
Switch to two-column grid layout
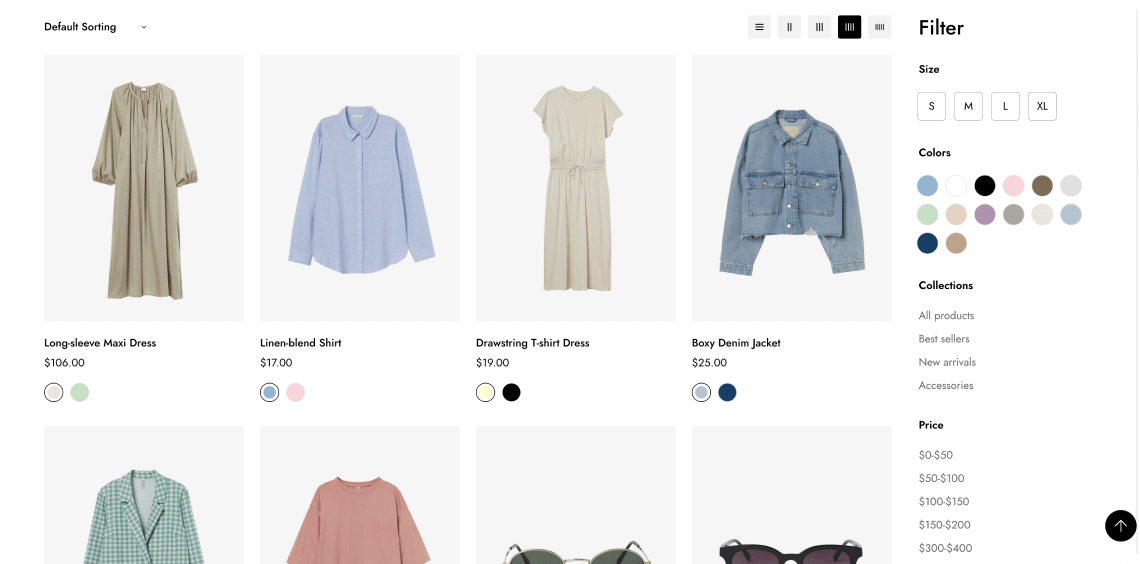[789, 27]
